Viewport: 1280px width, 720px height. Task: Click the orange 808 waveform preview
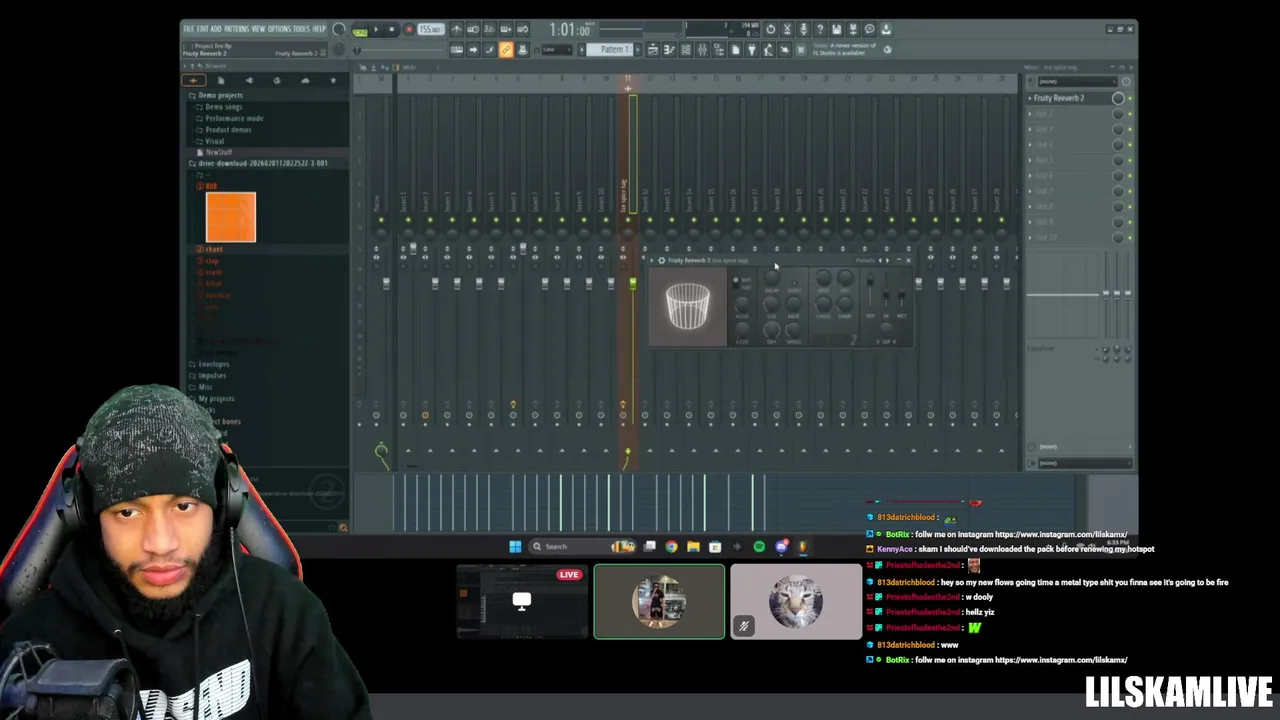tap(231, 217)
